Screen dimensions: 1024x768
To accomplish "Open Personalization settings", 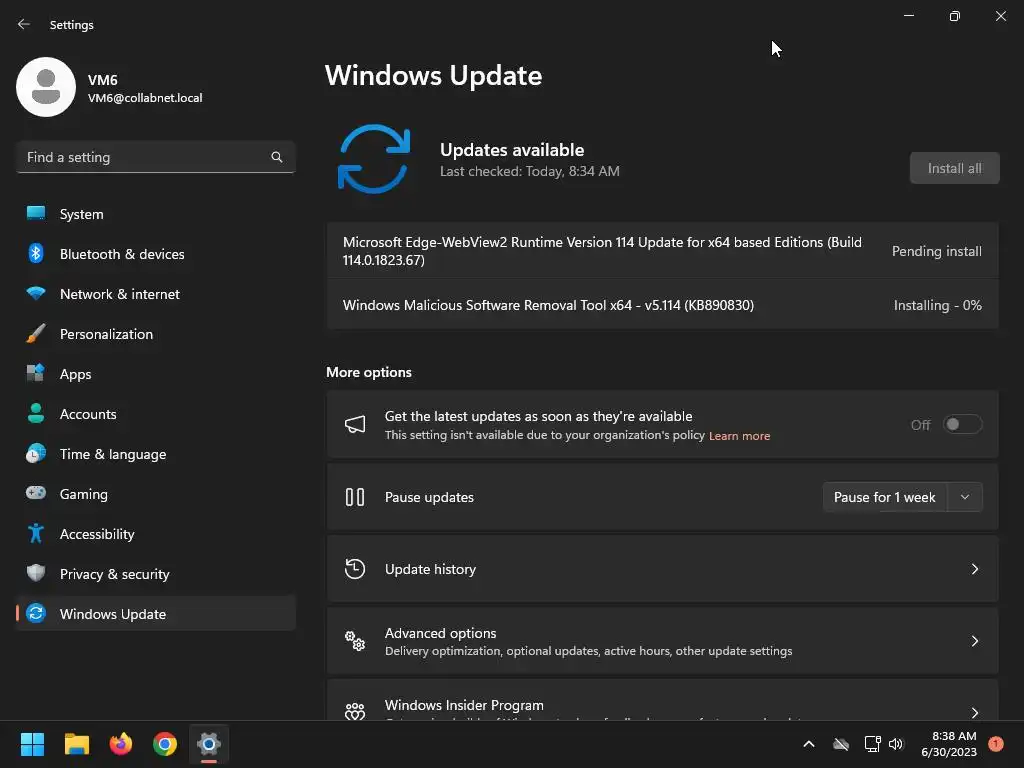I will (x=155, y=334).
